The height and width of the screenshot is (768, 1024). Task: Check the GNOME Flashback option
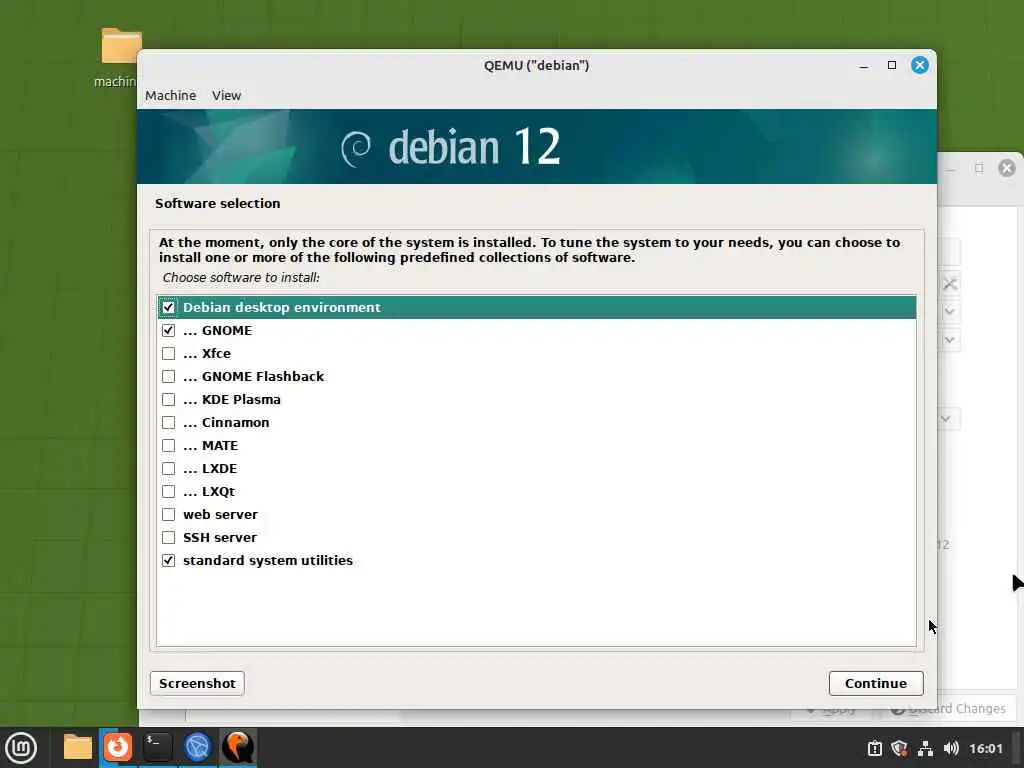[168, 376]
